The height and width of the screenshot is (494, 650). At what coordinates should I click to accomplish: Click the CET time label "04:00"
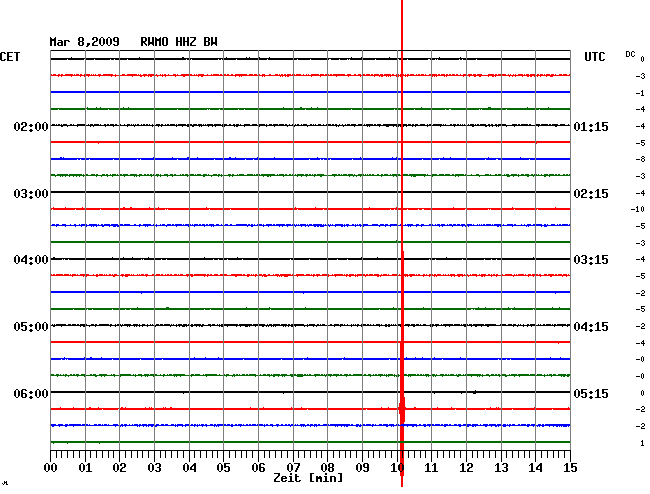pyautogui.click(x=31, y=260)
